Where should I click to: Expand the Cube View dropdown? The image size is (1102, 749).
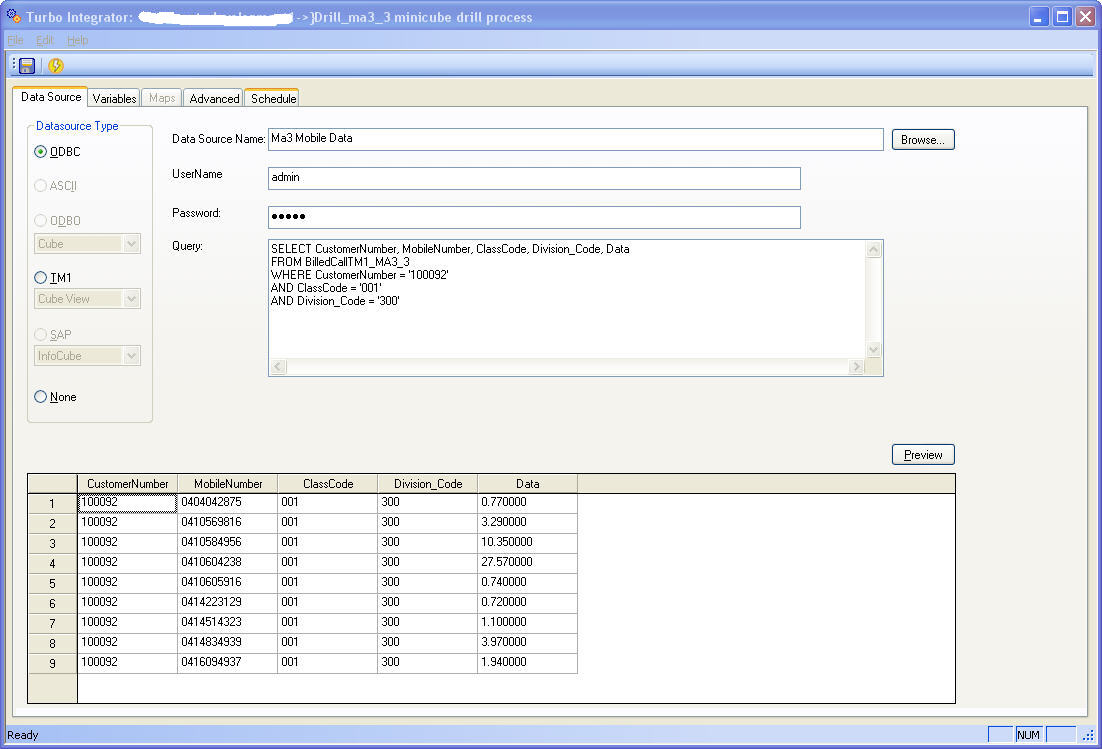(131, 299)
